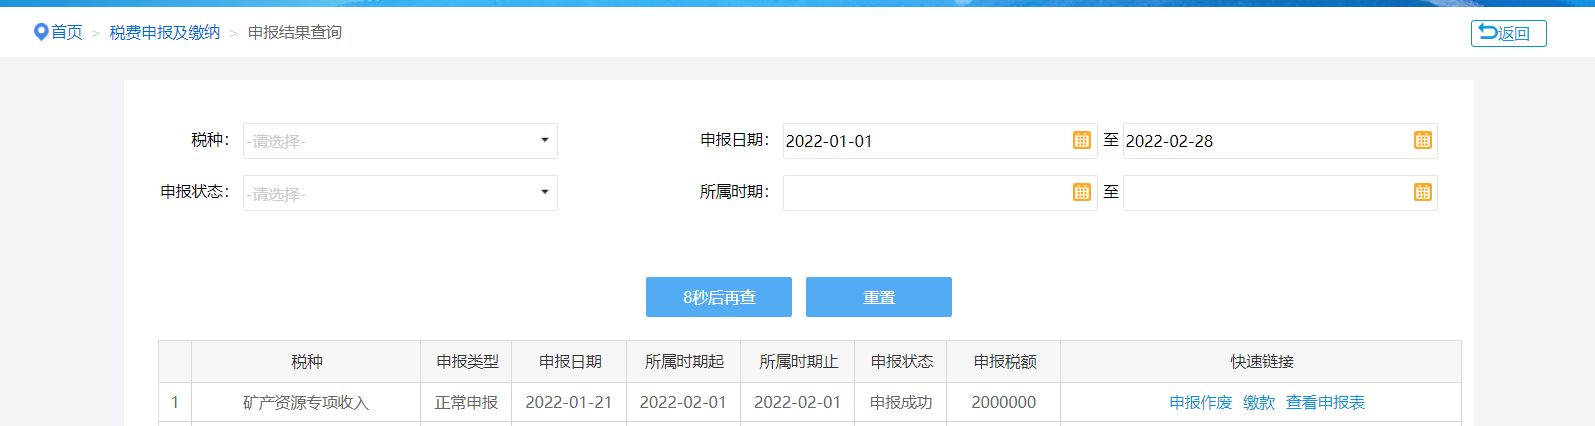Open calendar for 申报日期 start date

(1081, 140)
